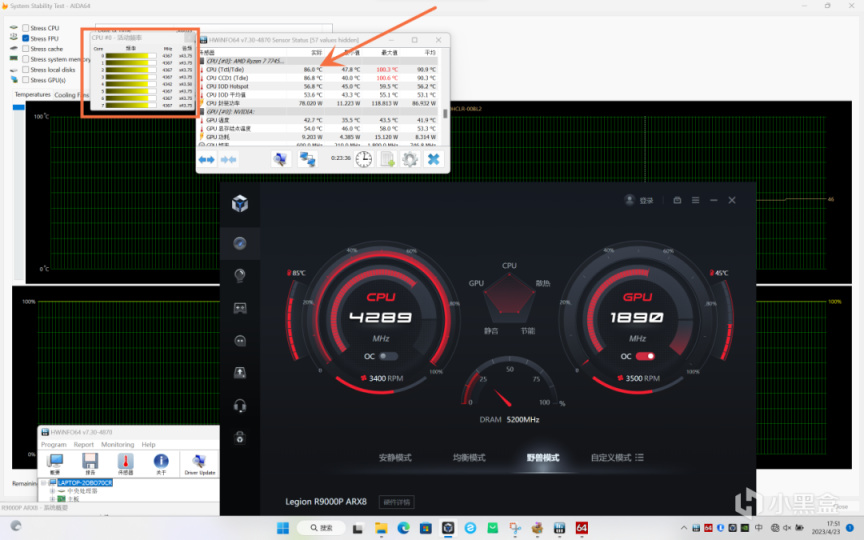Click the expand columns blue arrows in HWiNFO
The width and height of the screenshot is (864, 540).
207,160
